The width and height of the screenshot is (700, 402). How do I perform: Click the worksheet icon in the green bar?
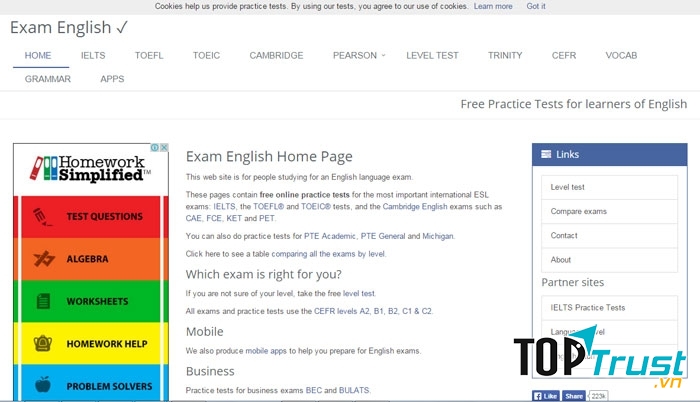(x=43, y=301)
